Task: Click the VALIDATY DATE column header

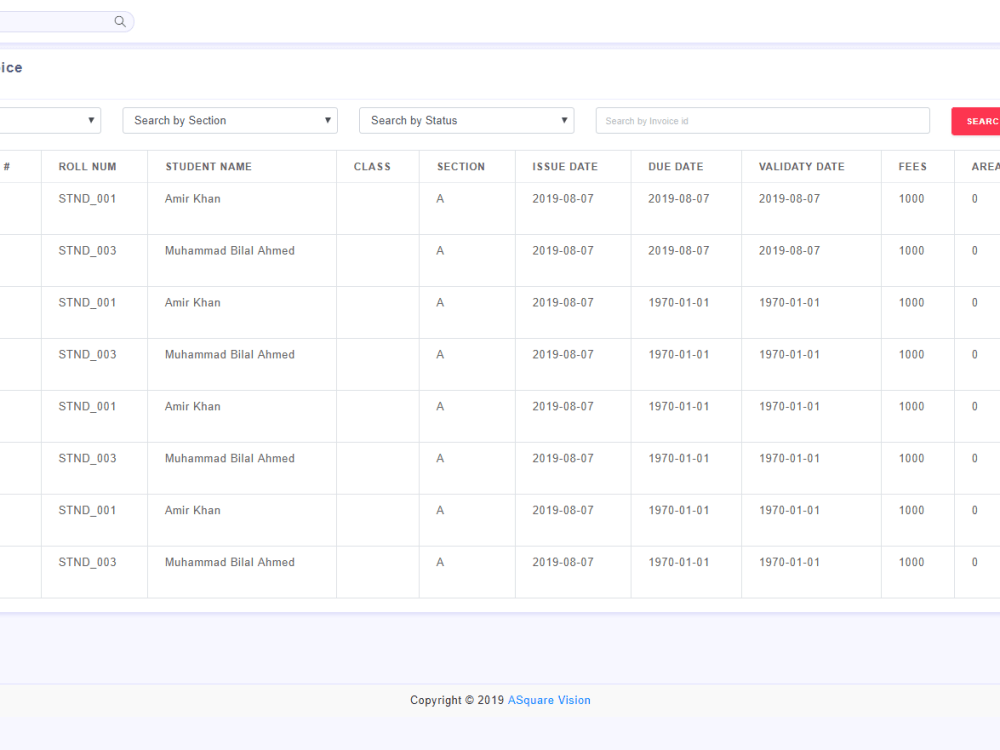Action: pyautogui.click(x=802, y=166)
